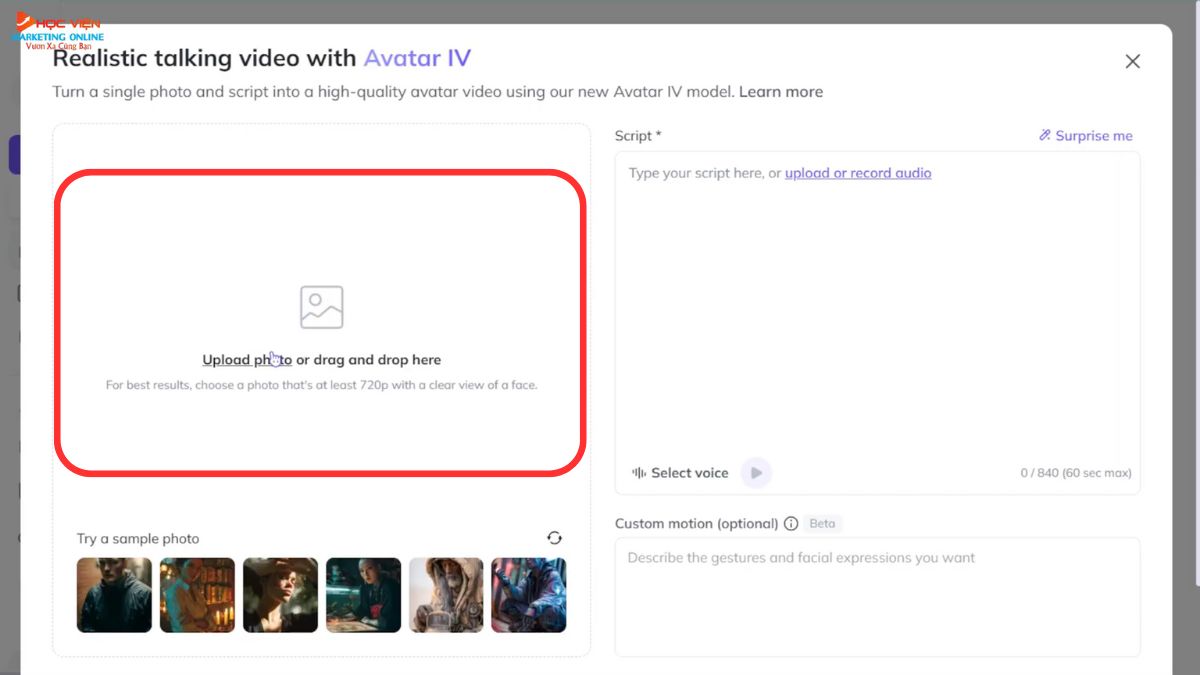Click the Upload photo link
The image size is (1200, 675).
click(x=246, y=360)
